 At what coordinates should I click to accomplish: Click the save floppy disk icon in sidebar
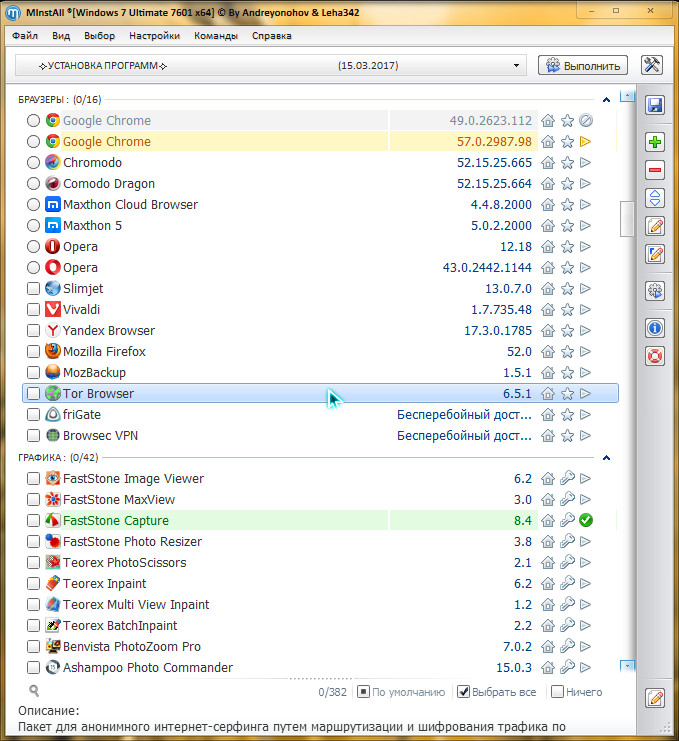point(655,105)
